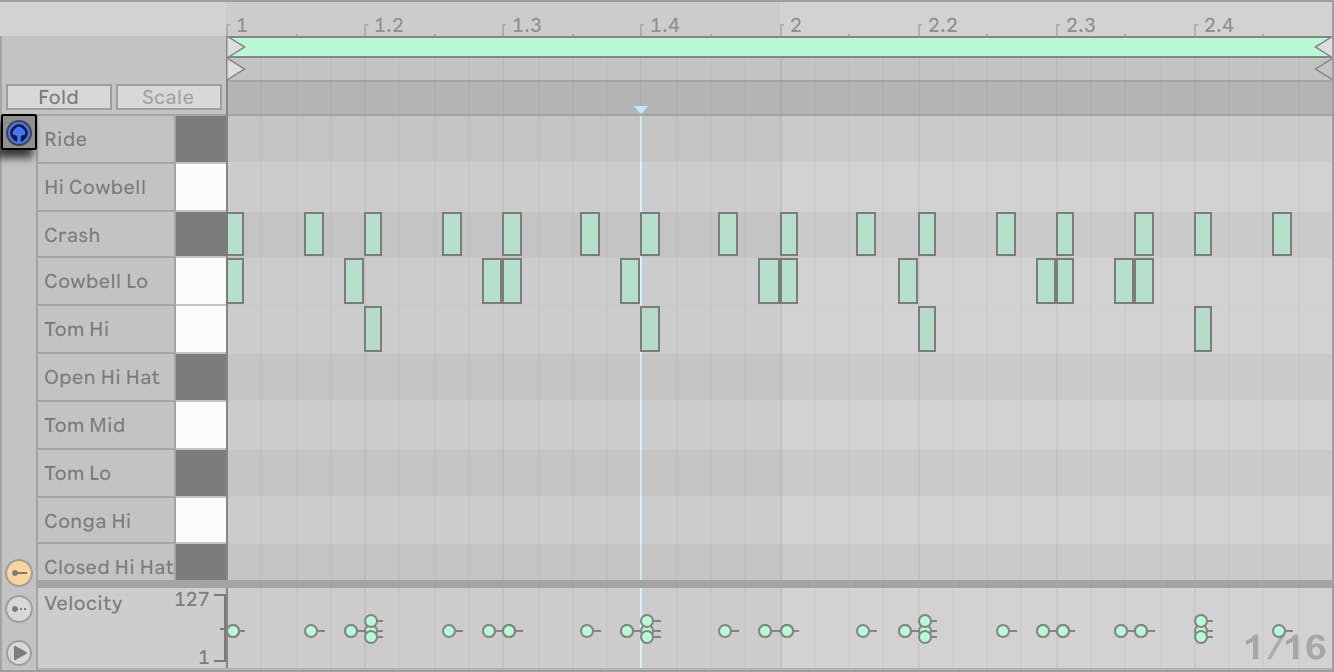Enable Fold mode
1334x672 pixels.
click(57, 97)
